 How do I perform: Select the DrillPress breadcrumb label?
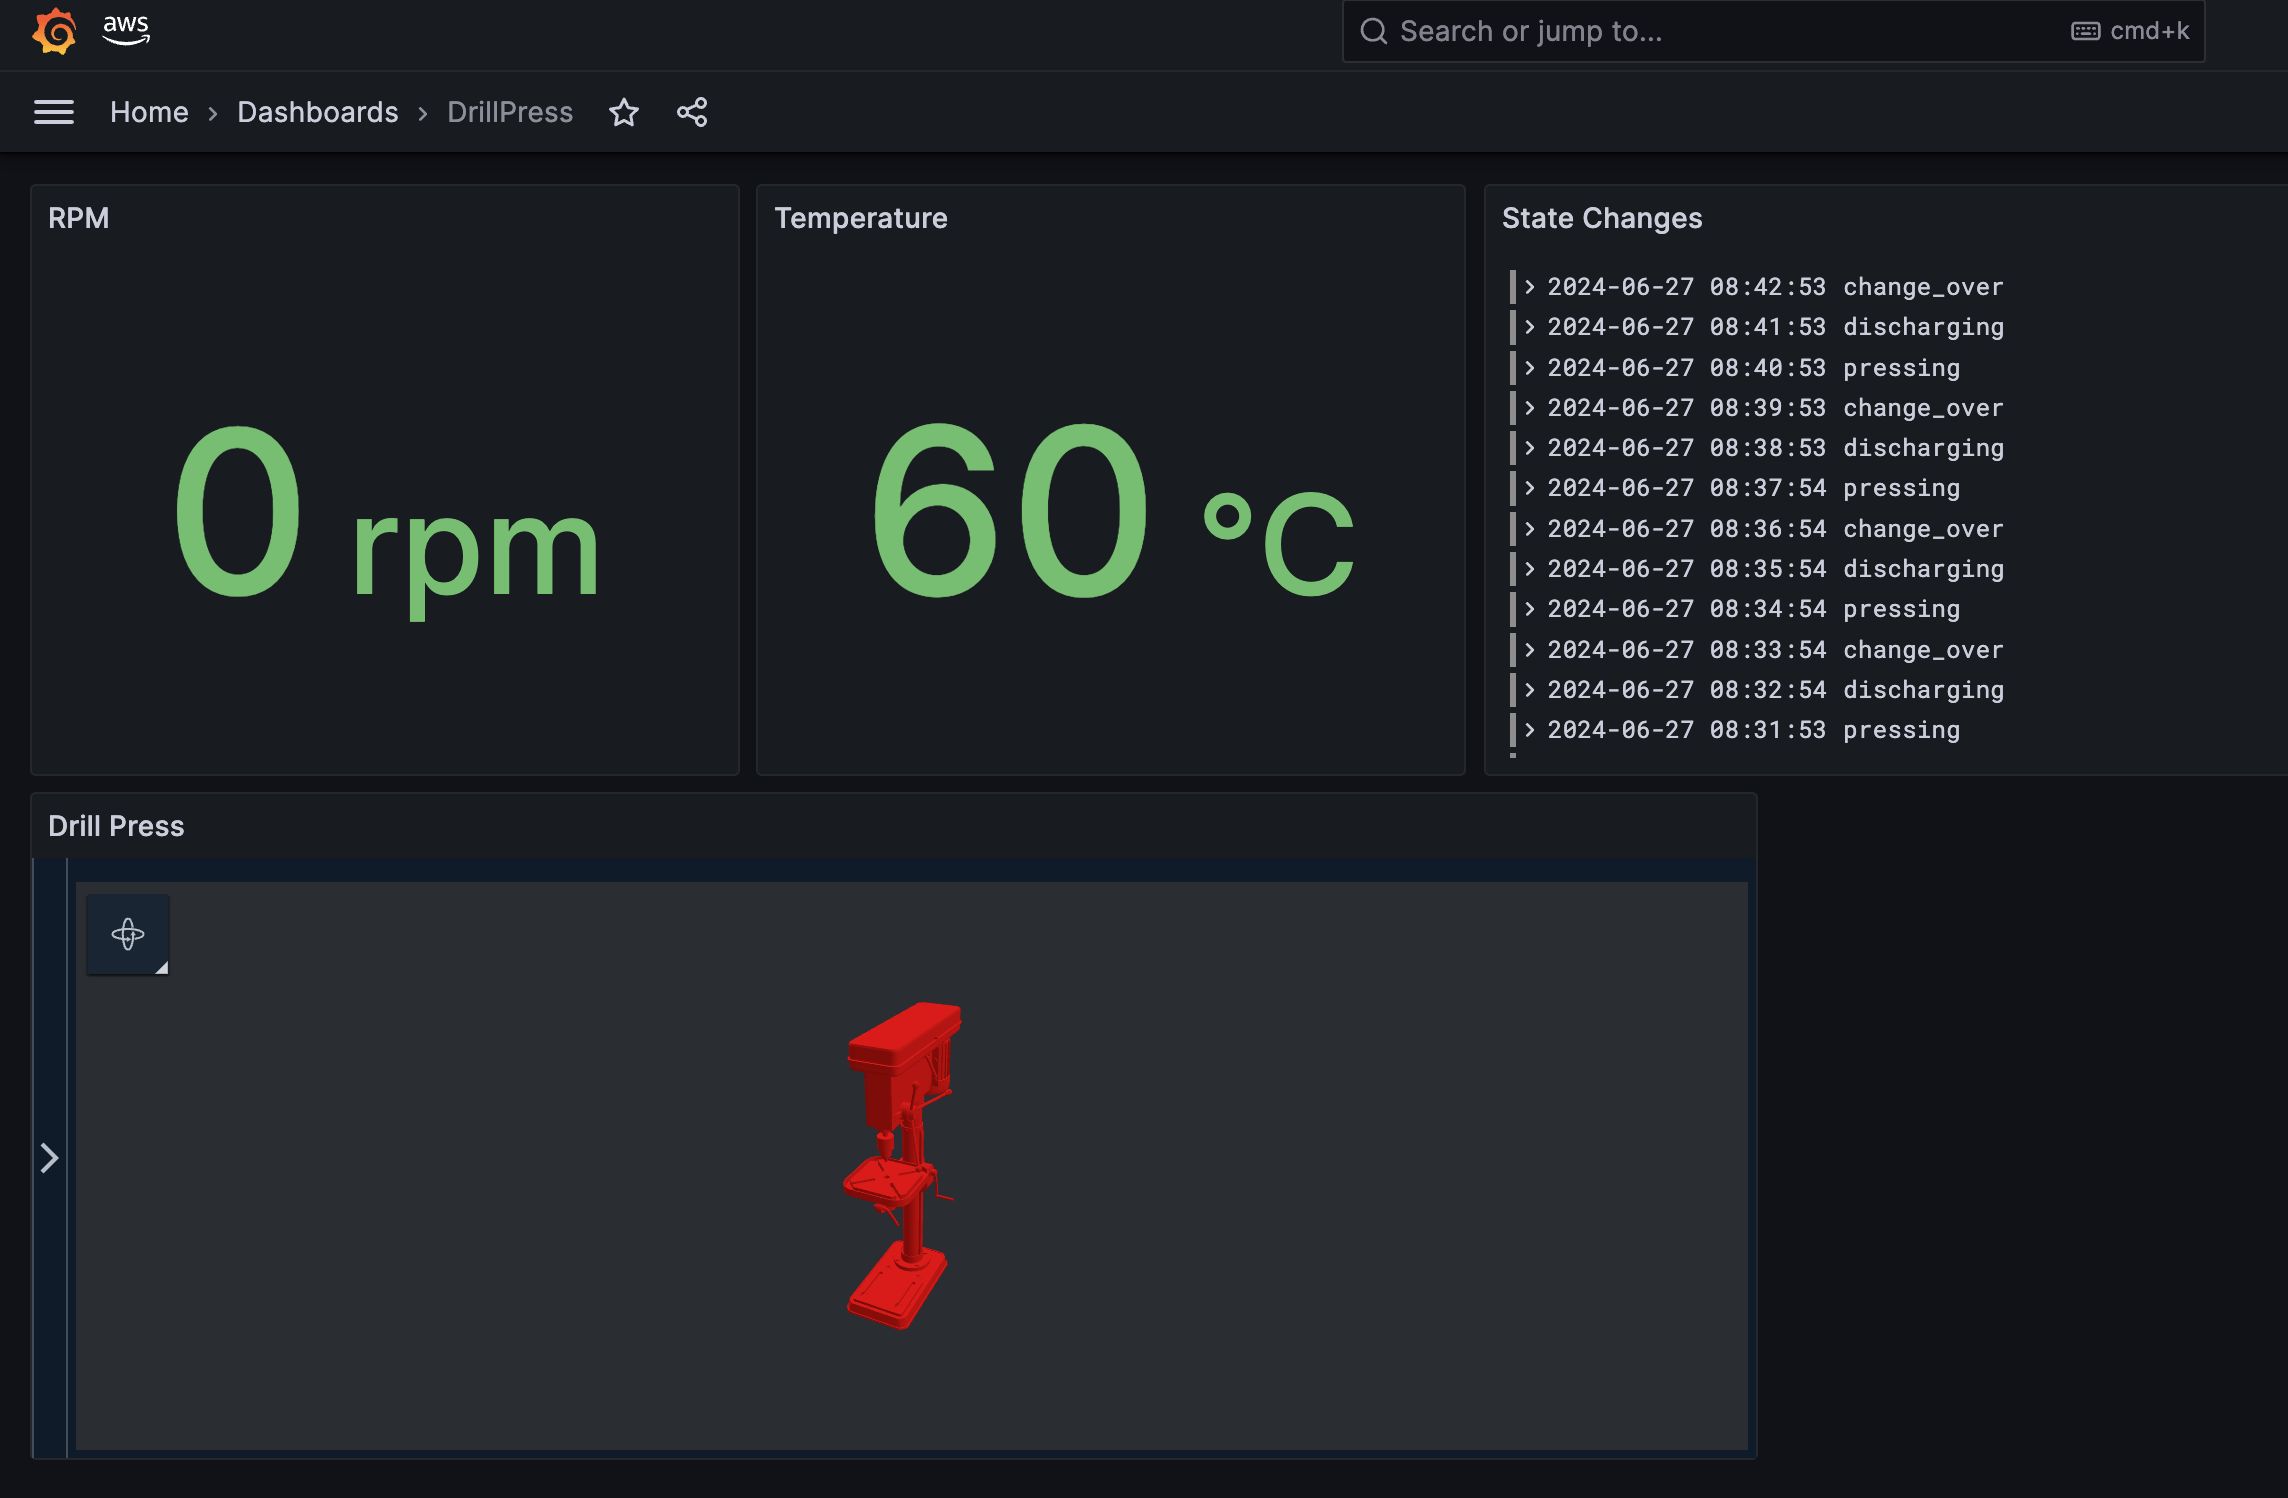(509, 112)
